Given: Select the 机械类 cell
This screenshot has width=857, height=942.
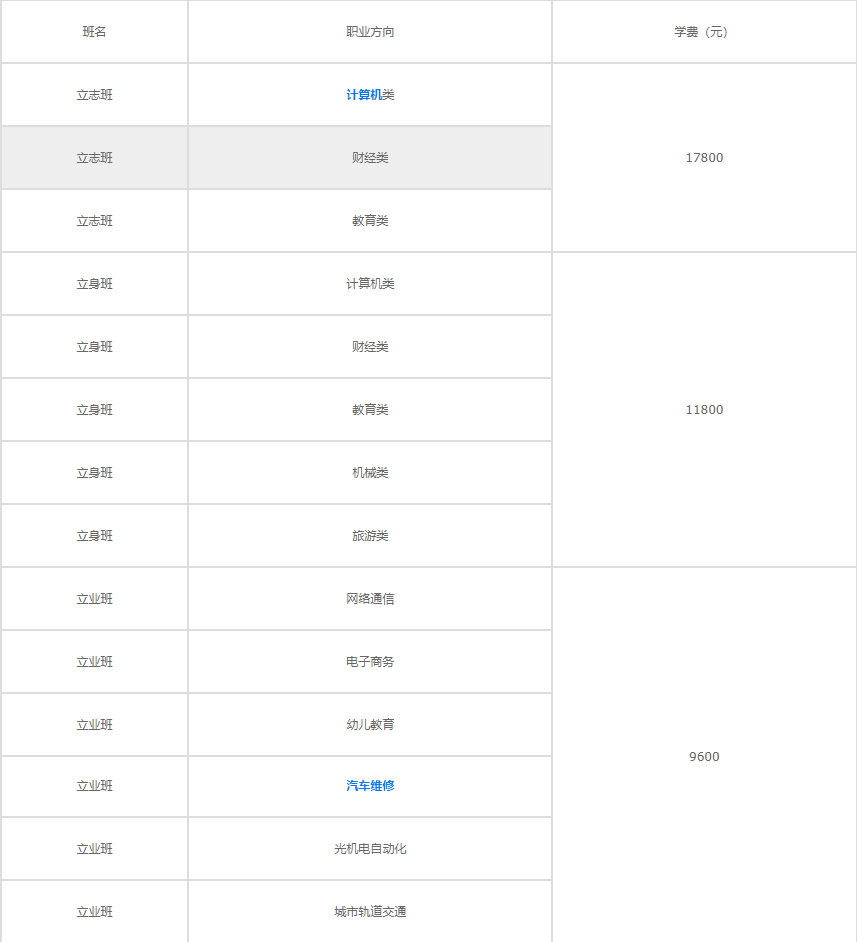Looking at the screenshot, I should pos(370,473).
